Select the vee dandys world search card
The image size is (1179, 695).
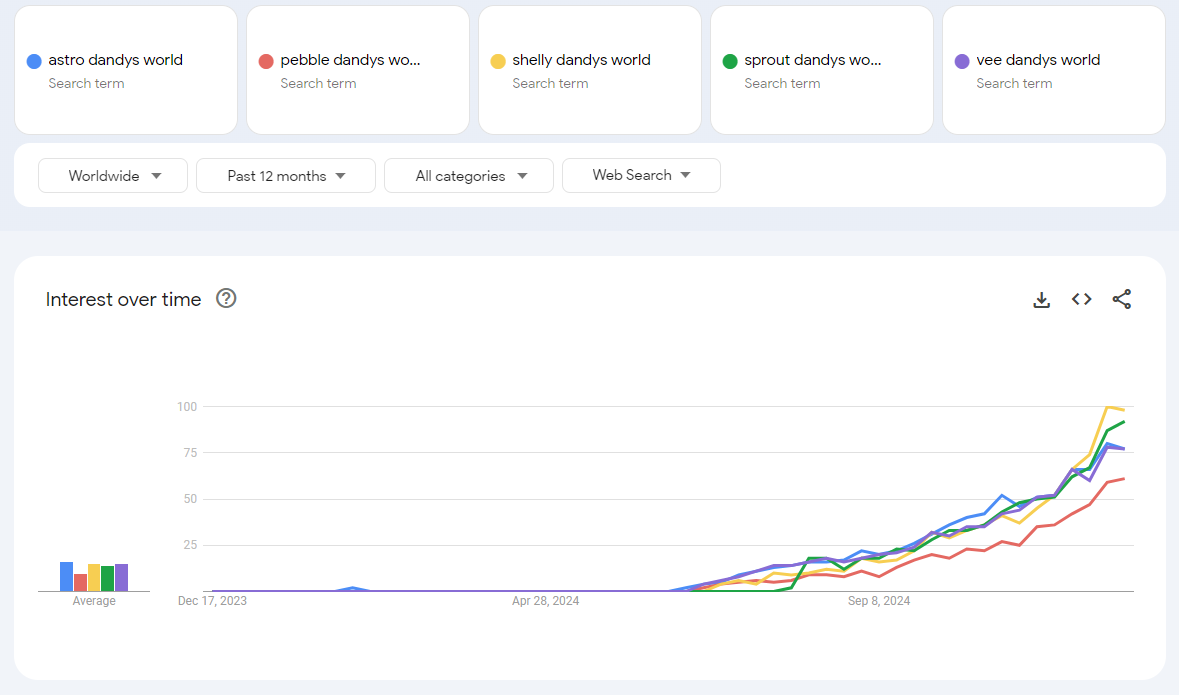tap(1052, 70)
